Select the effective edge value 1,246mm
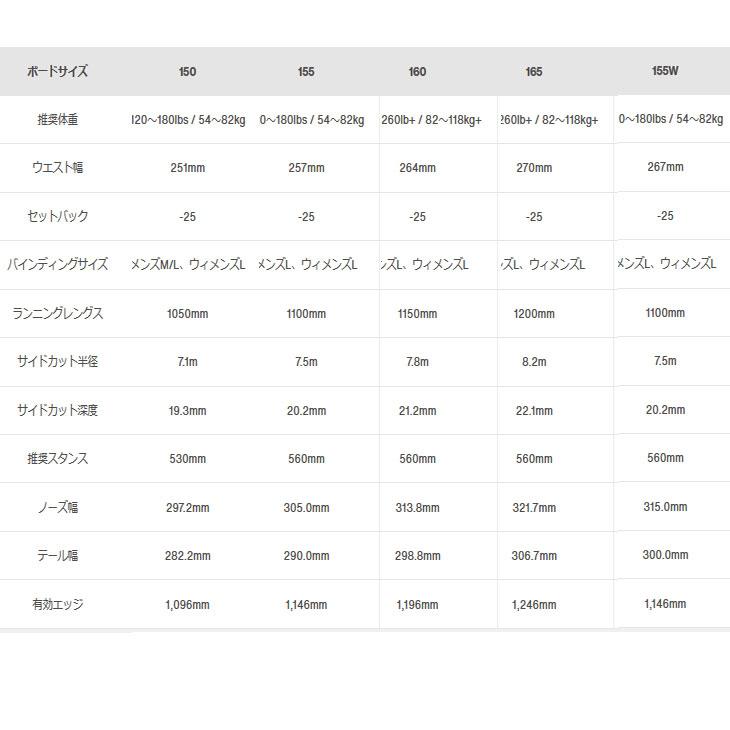The height and width of the screenshot is (730, 730). click(x=534, y=605)
